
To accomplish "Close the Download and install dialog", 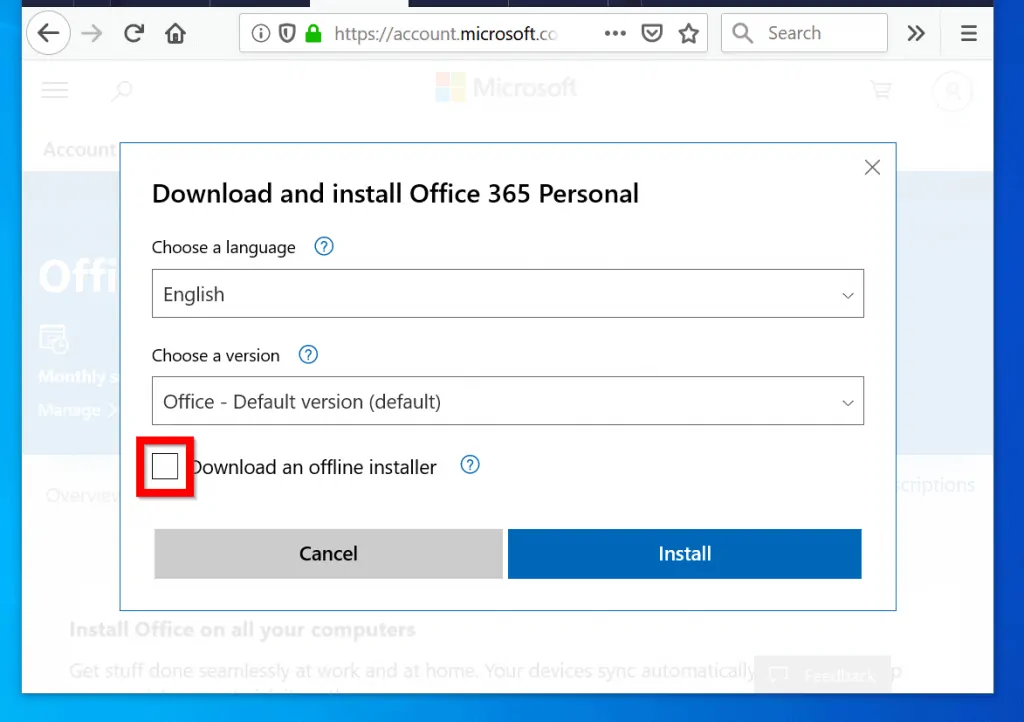I will pyautogui.click(x=872, y=168).
